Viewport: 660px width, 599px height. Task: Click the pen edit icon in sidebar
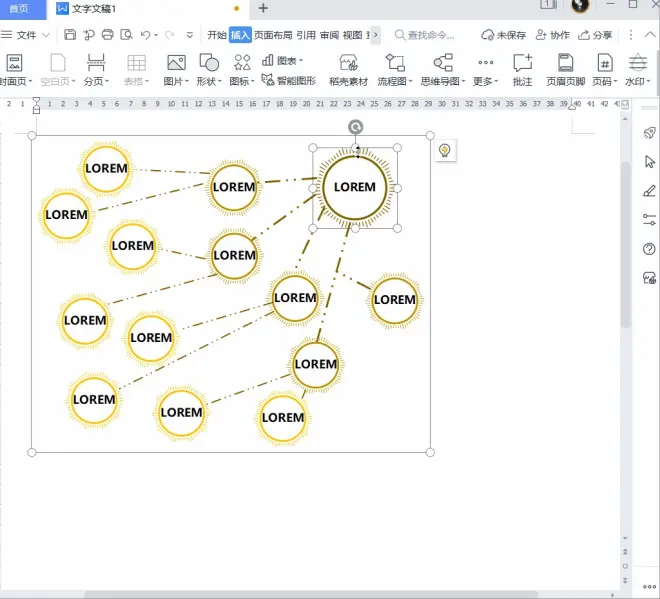649,191
